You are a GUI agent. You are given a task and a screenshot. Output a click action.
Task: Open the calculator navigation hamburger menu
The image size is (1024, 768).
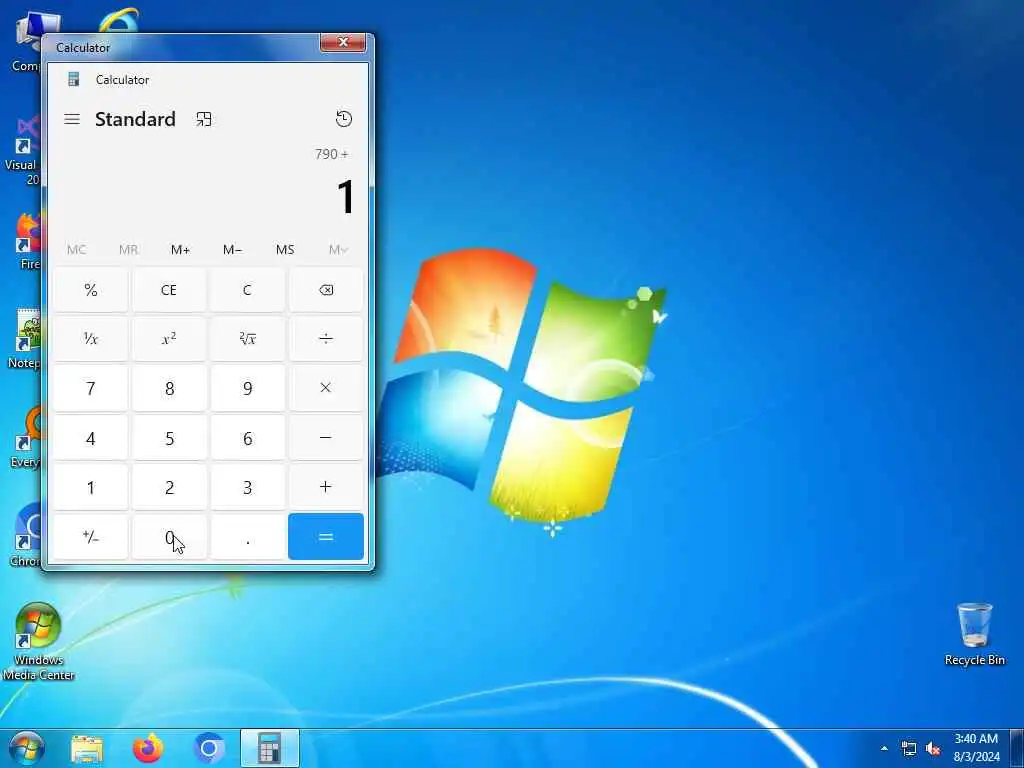(72, 120)
